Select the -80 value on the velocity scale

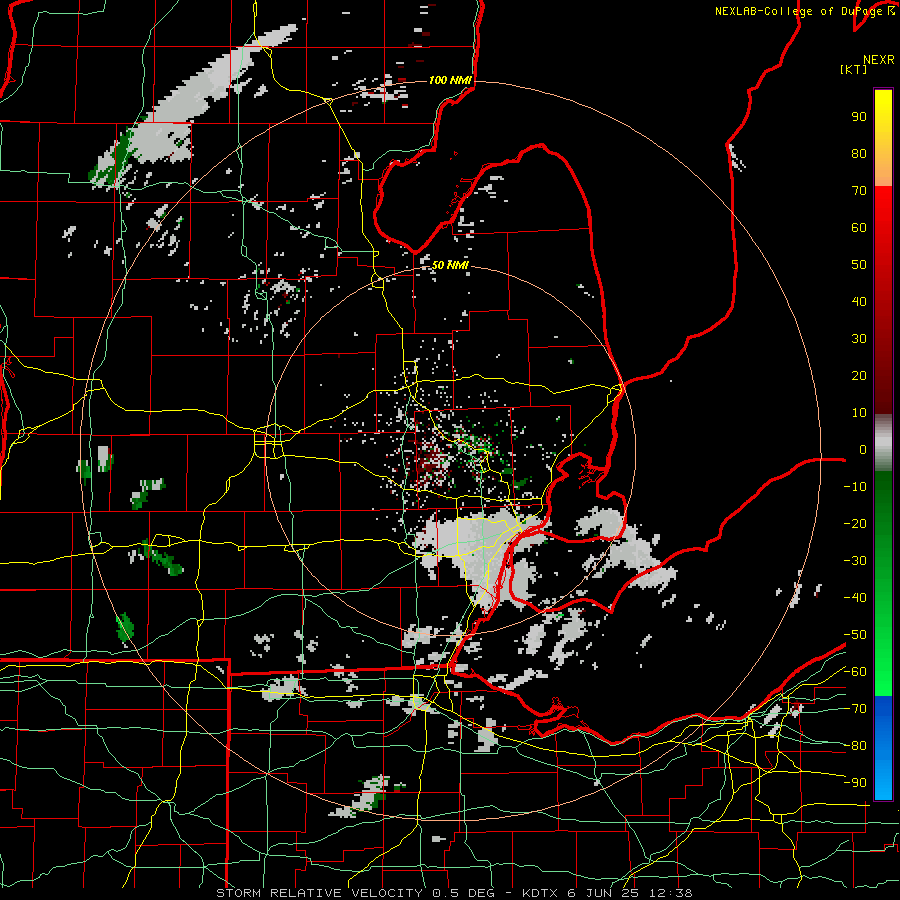coord(855,746)
